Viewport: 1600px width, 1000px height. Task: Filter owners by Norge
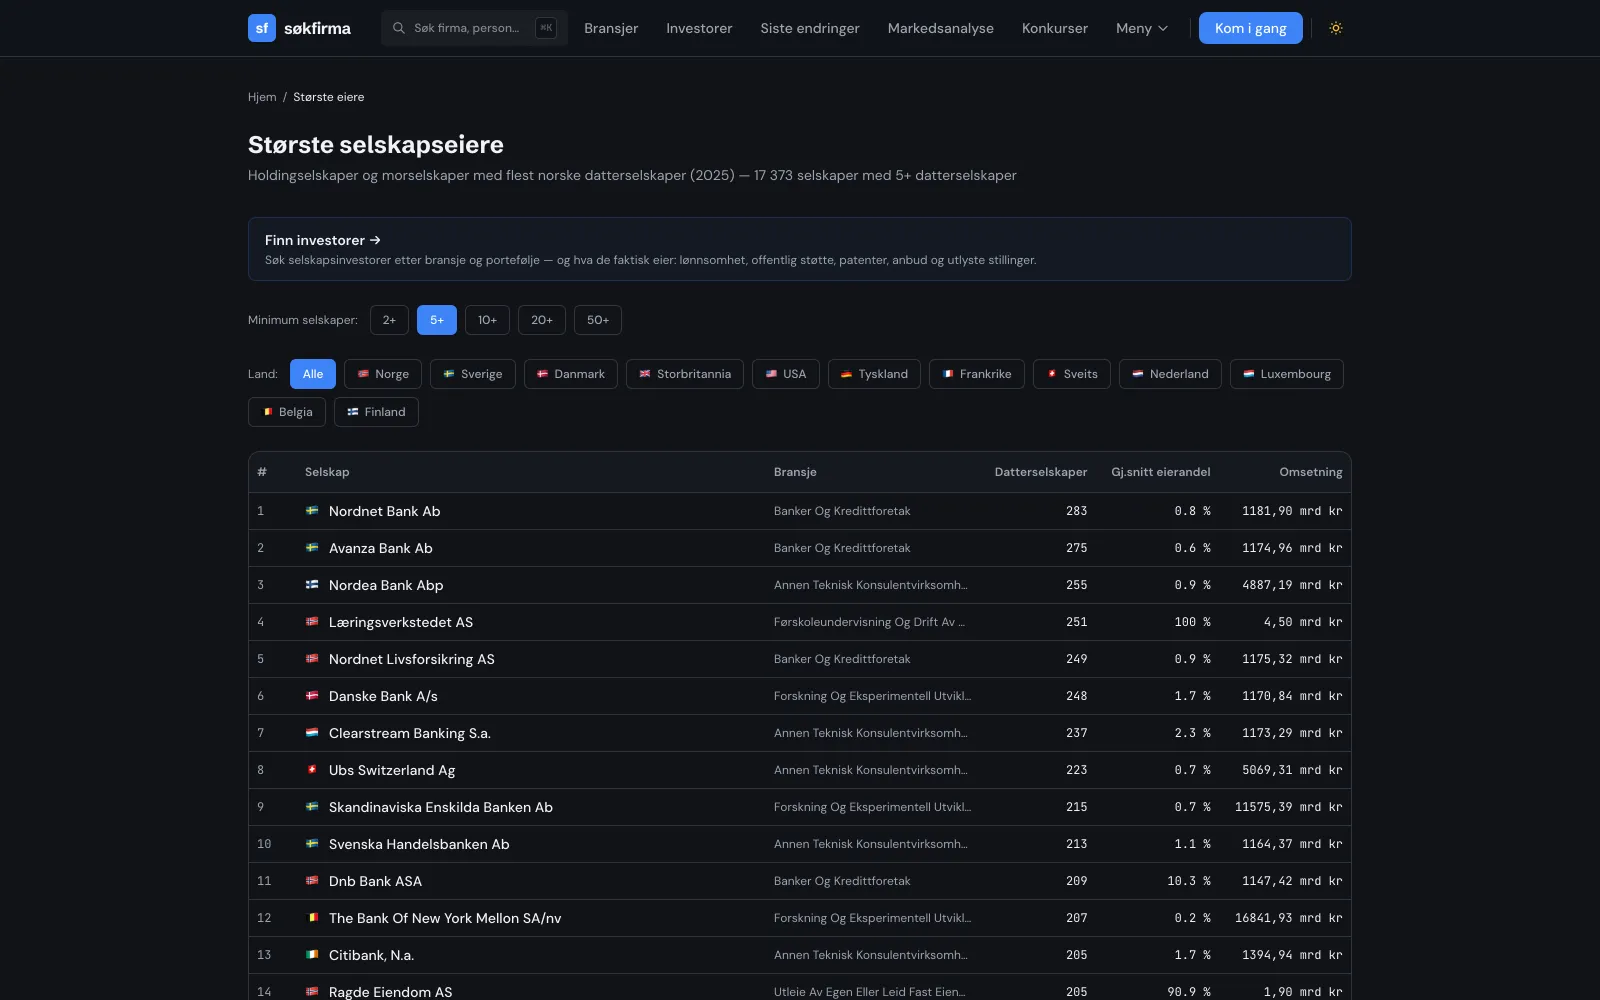383,374
